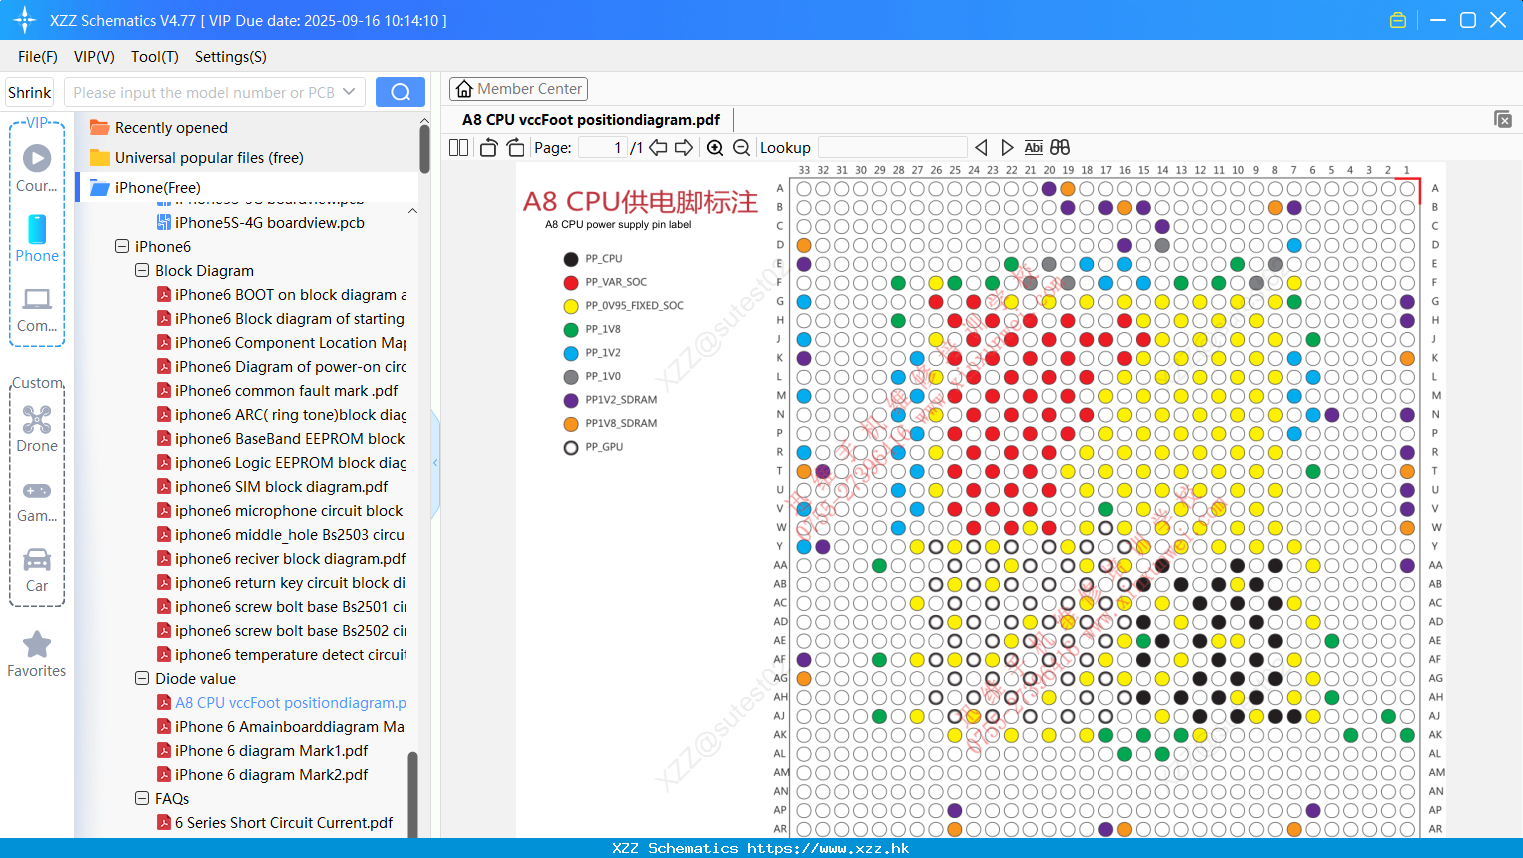Find previous lookup result triangle

[x=981, y=148]
